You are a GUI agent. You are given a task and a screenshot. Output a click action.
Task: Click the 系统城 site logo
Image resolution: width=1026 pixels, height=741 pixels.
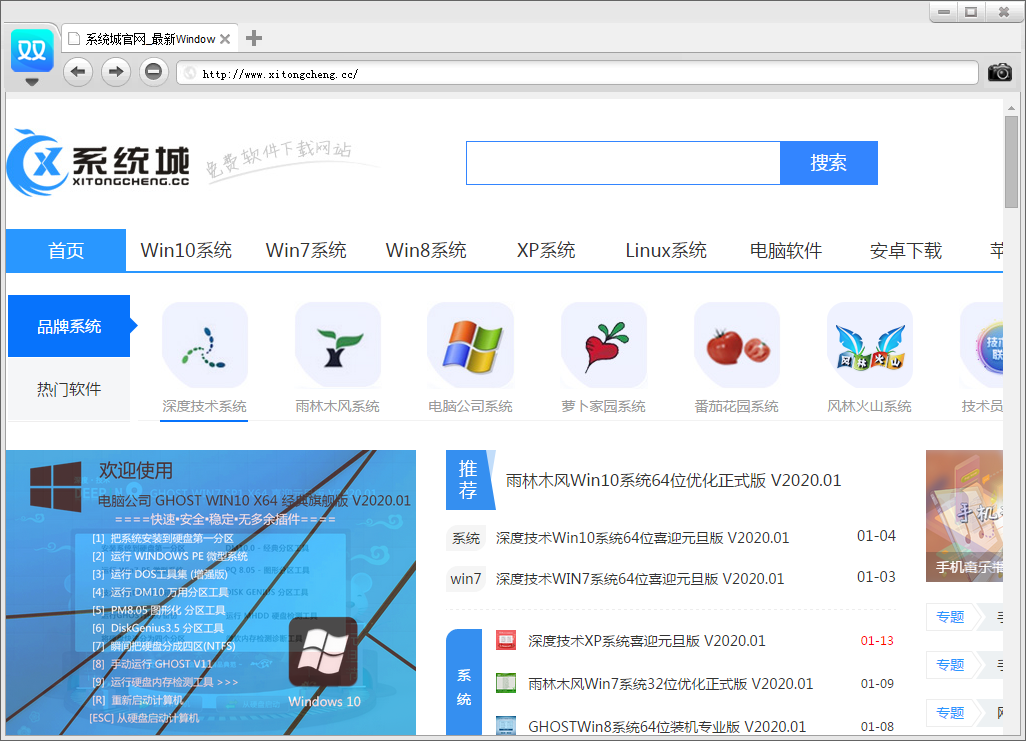point(98,162)
